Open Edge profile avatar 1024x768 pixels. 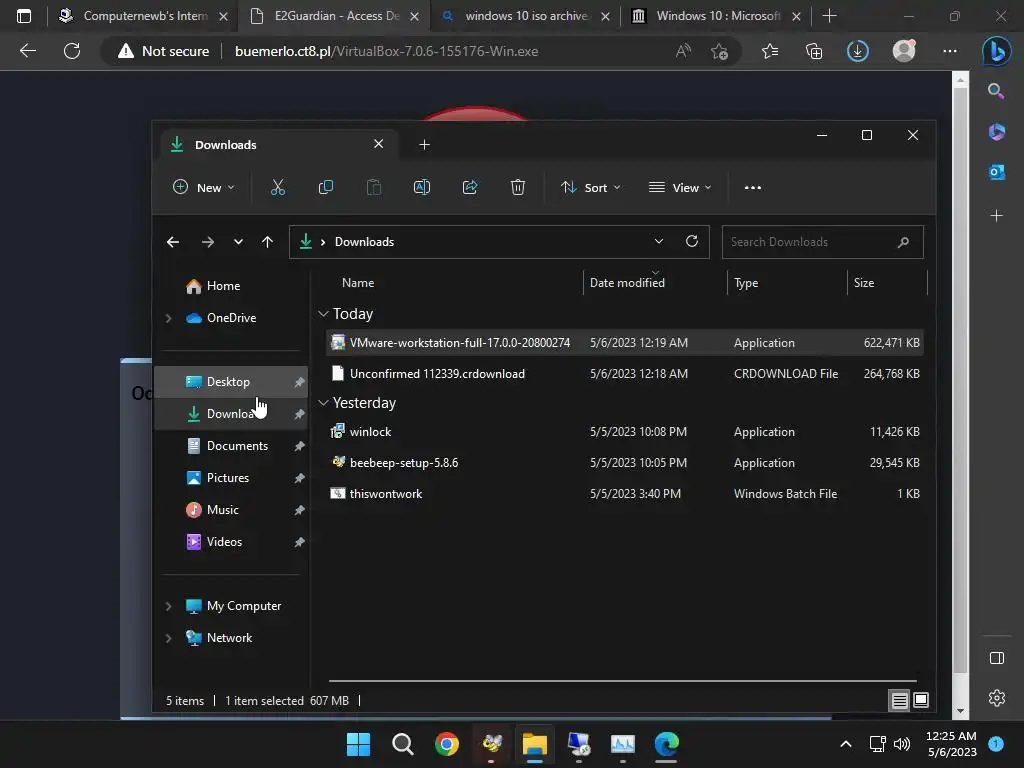click(x=904, y=51)
